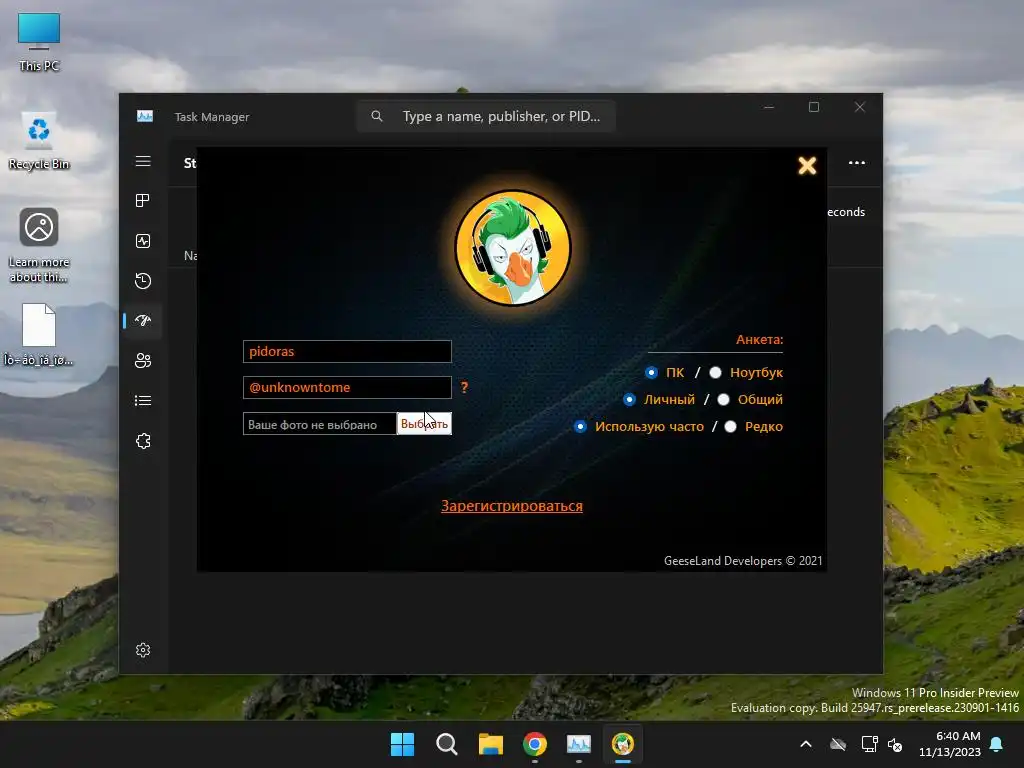Viewport: 1024px width, 768px height.
Task: Open the network tray icon
Action: [x=869, y=744]
